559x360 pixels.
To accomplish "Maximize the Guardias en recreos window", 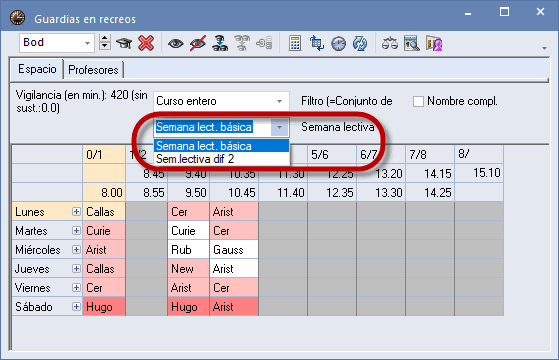I will point(504,12).
